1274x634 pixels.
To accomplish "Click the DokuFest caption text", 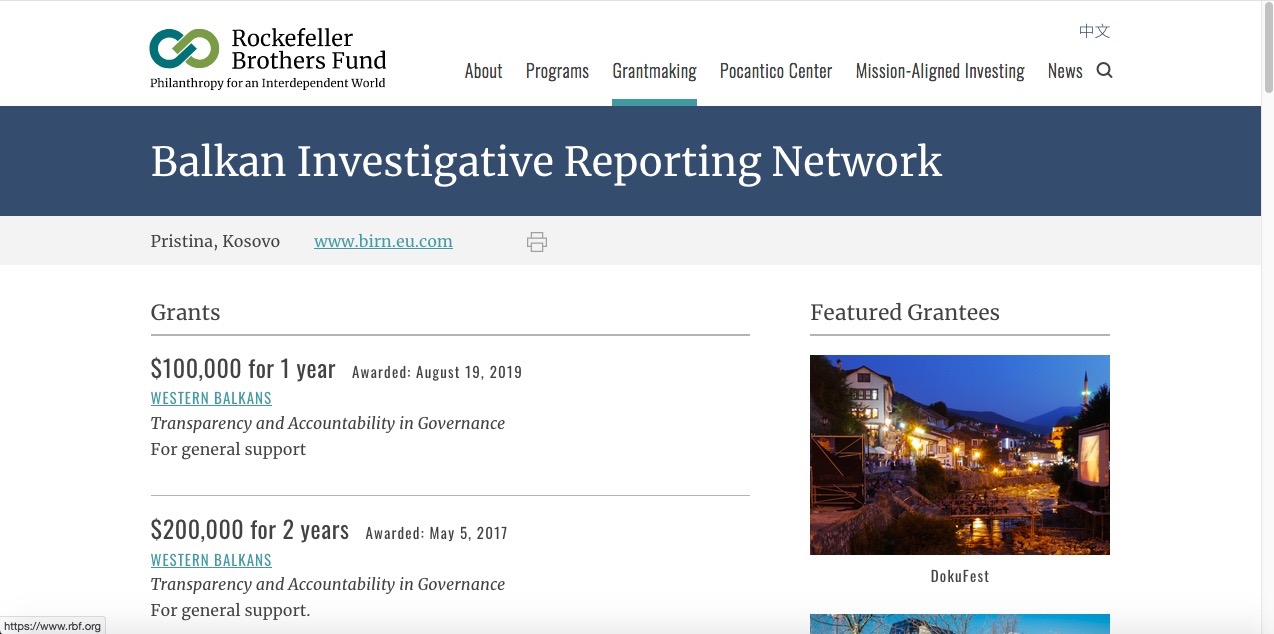I will (x=959, y=576).
